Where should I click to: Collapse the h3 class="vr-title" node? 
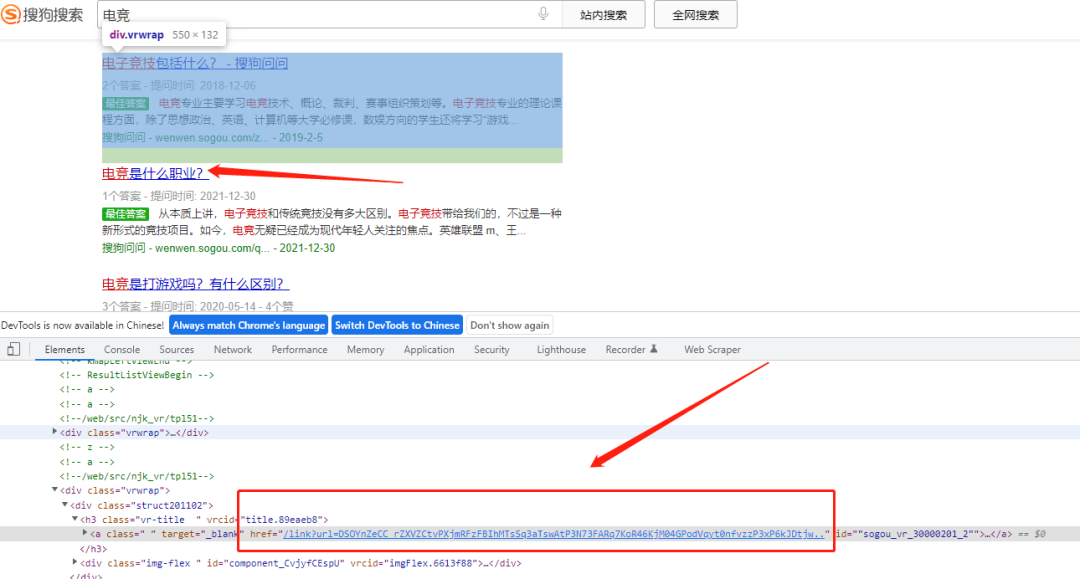tap(75, 518)
